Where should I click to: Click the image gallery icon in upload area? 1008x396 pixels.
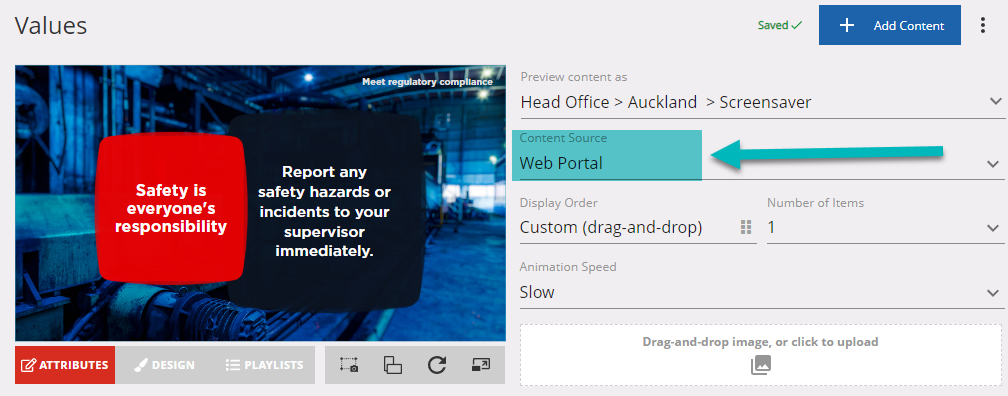click(760, 365)
